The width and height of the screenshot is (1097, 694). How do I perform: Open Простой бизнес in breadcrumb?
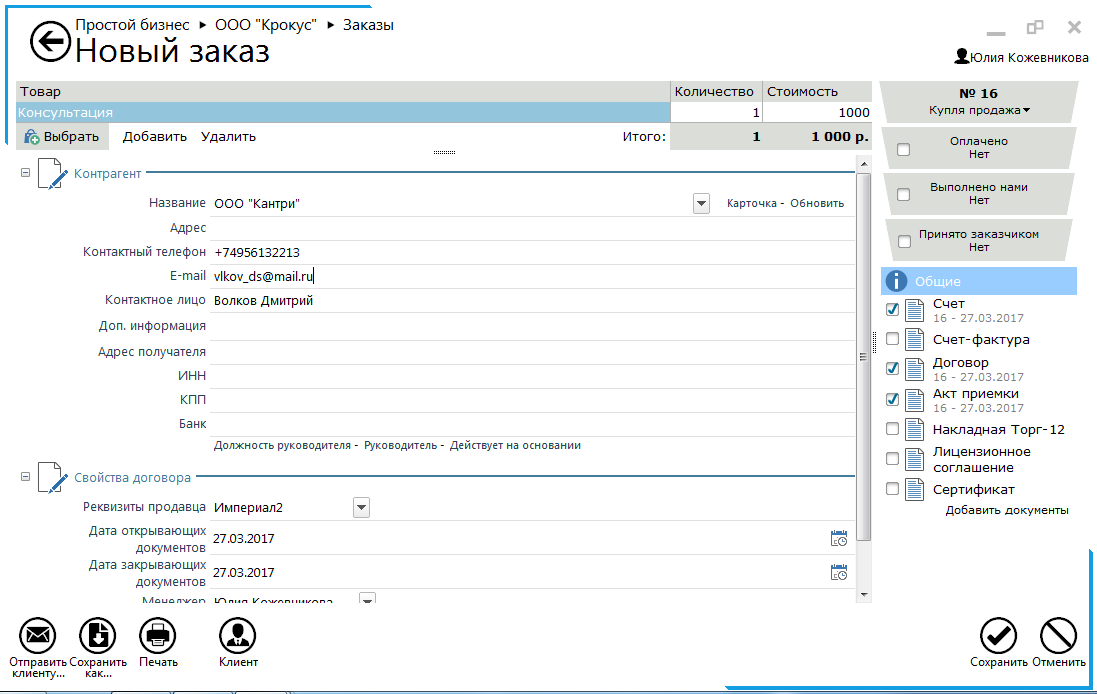click(132, 25)
